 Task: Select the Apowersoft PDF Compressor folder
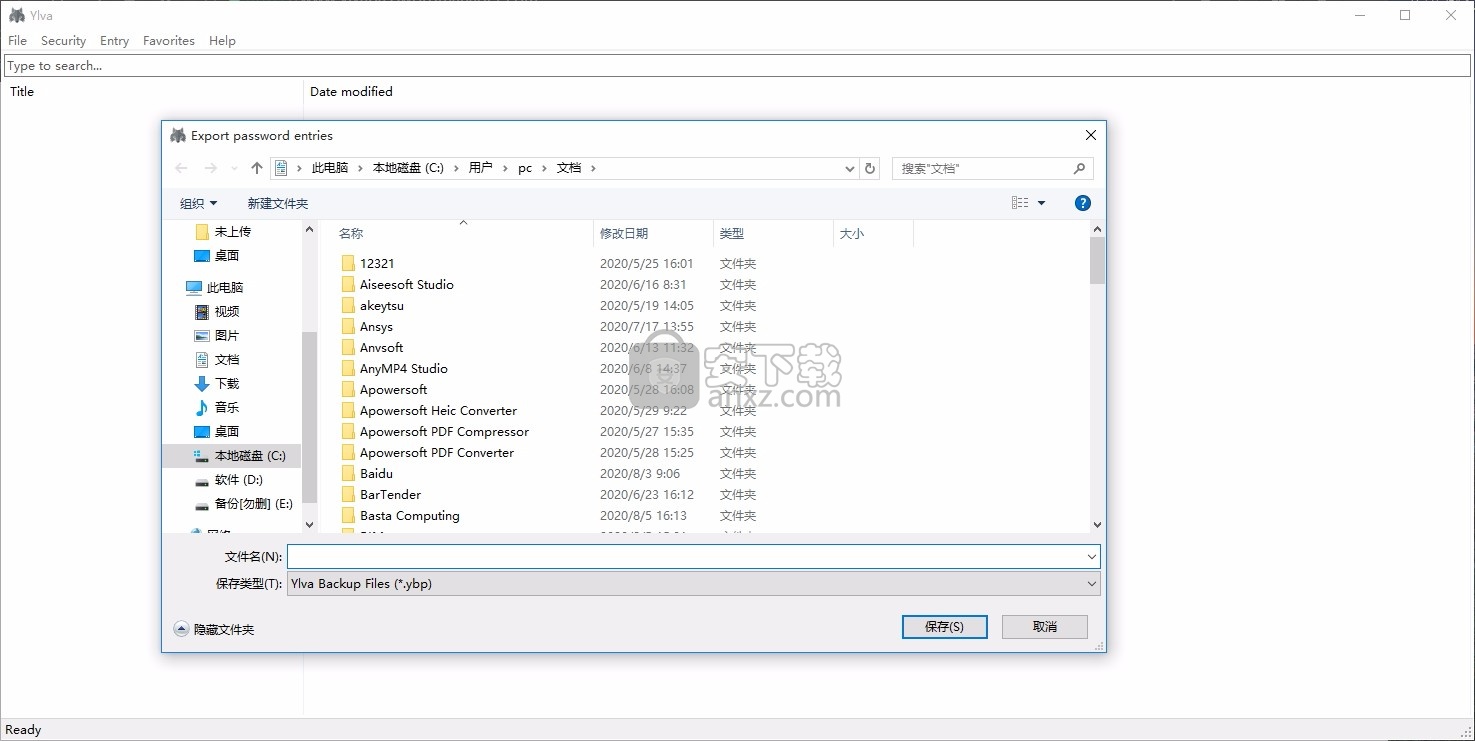coord(444,431)
